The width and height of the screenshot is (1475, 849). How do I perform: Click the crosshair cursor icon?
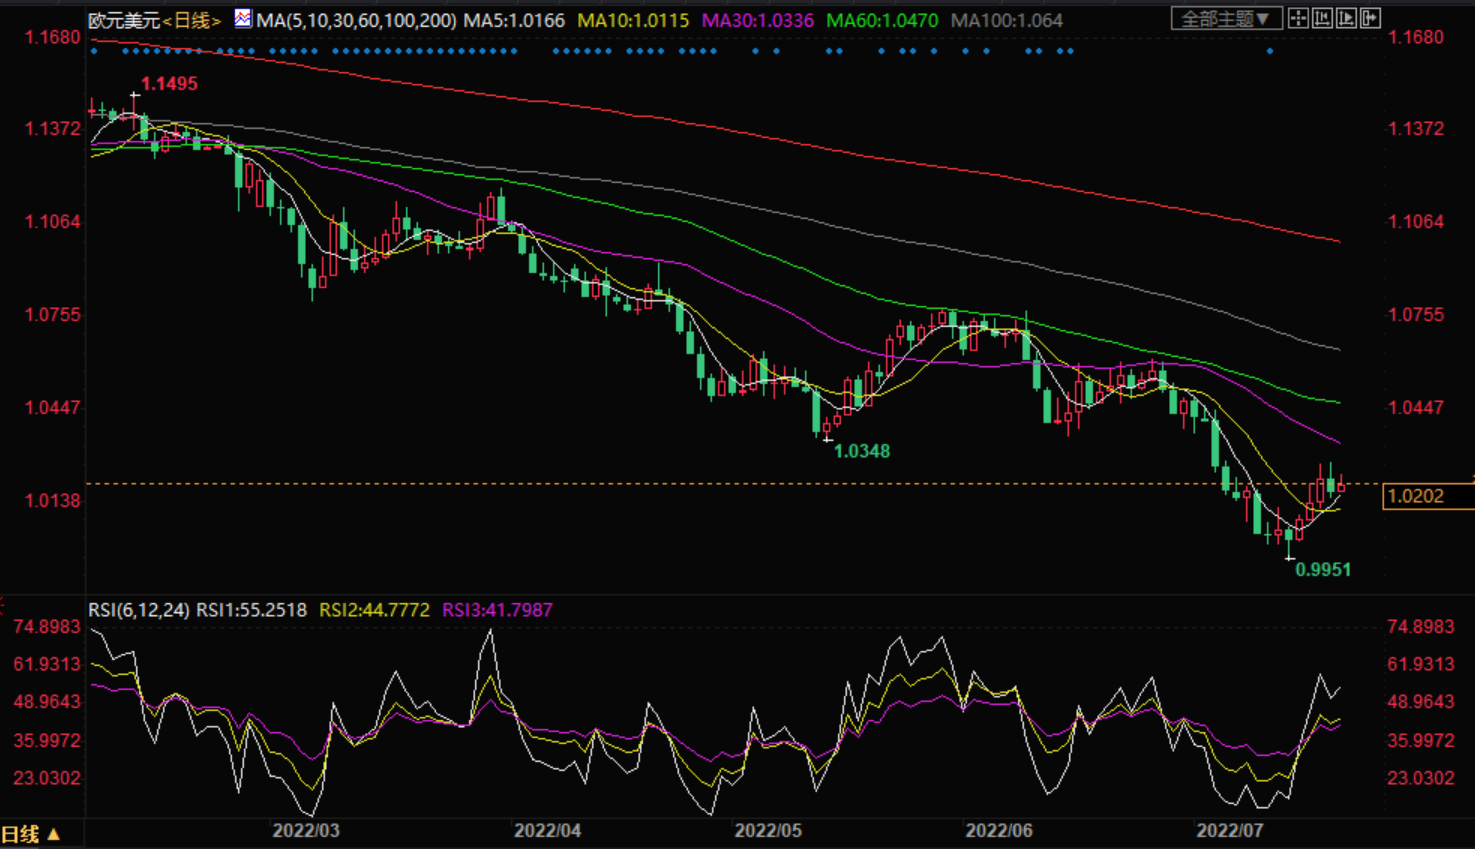click(1298, 18)
